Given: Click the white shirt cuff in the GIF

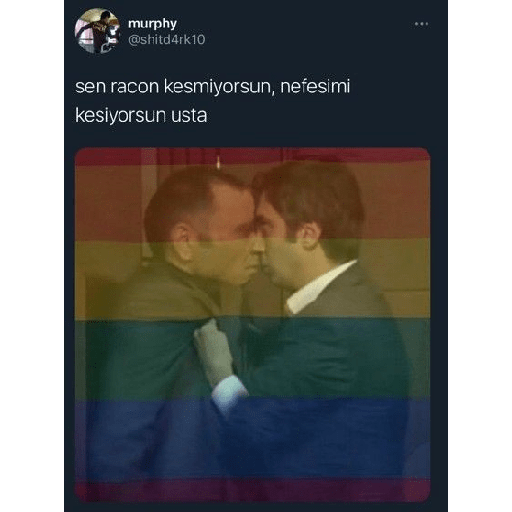Looking at the screenshot, I should tap(229, 394).
